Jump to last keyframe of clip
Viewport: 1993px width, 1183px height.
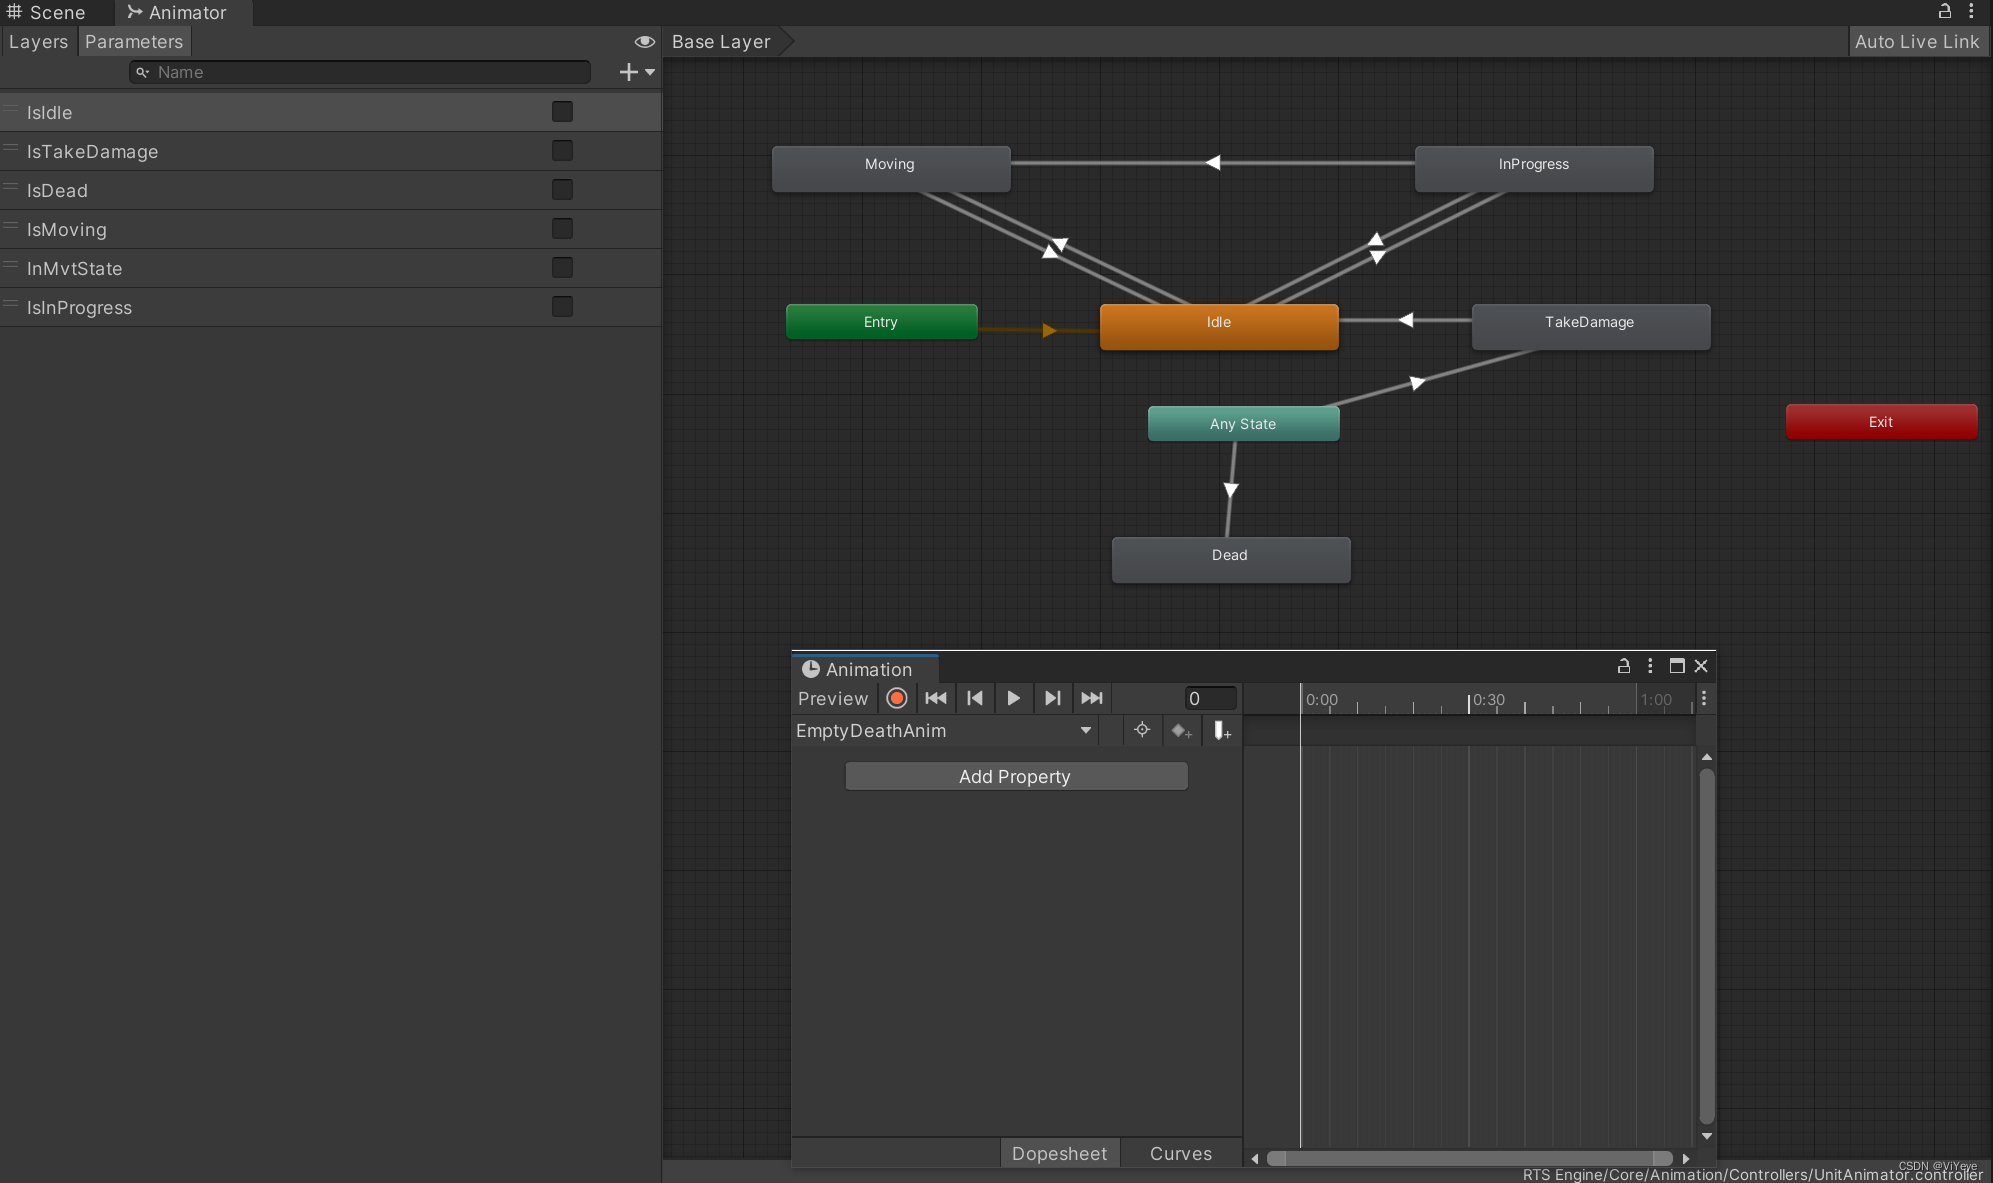point(1092,698)
